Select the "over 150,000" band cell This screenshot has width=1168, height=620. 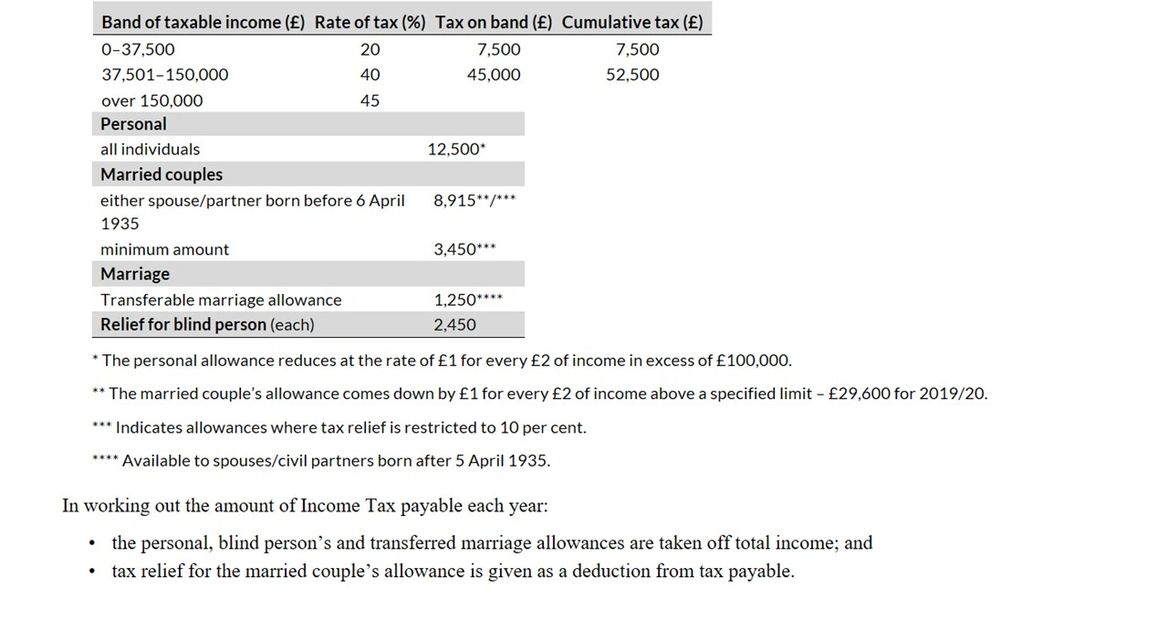click(x=152, y=101)
